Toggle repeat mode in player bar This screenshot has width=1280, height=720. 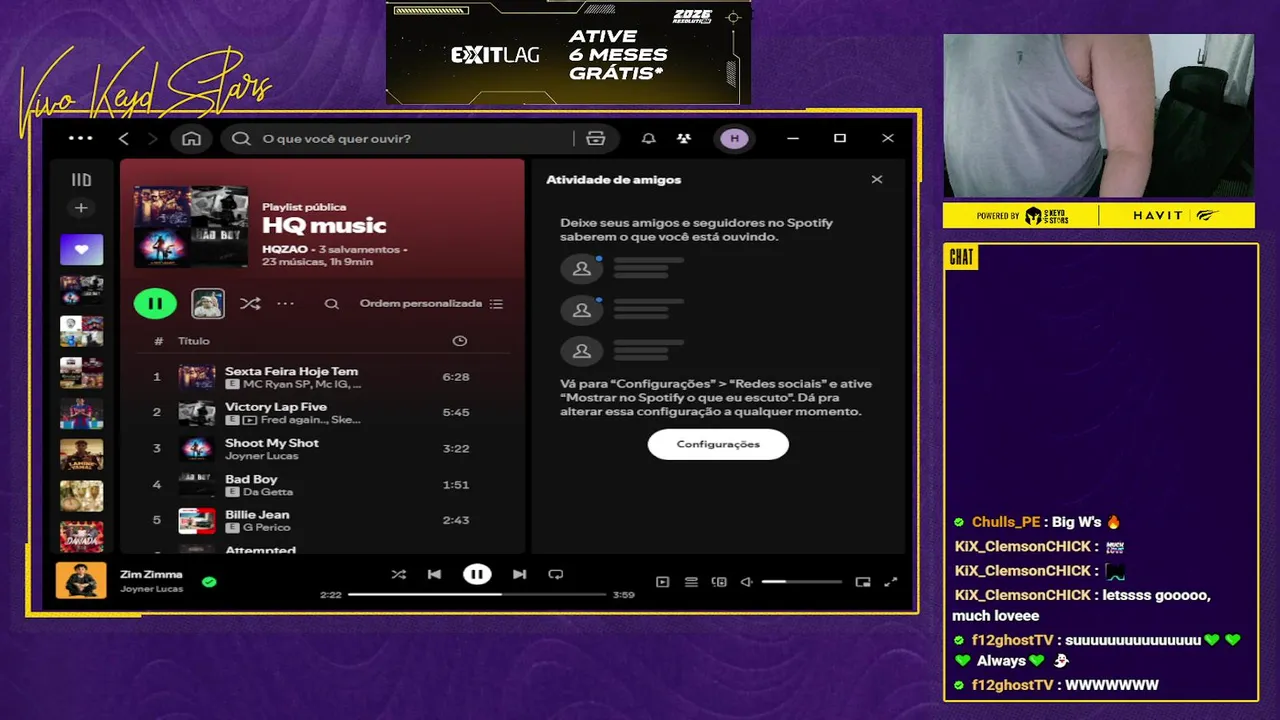556,574
